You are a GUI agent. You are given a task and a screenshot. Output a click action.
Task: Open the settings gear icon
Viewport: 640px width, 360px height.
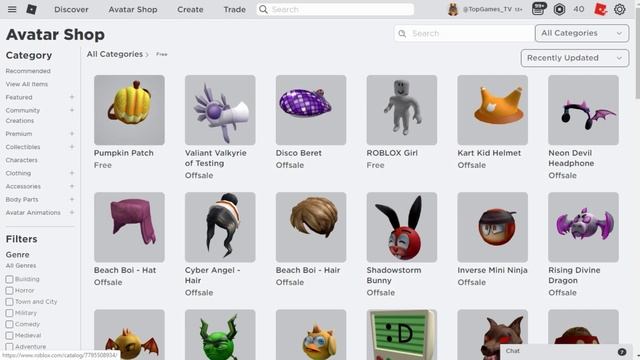pyautogui.click(x=620, y=9)
